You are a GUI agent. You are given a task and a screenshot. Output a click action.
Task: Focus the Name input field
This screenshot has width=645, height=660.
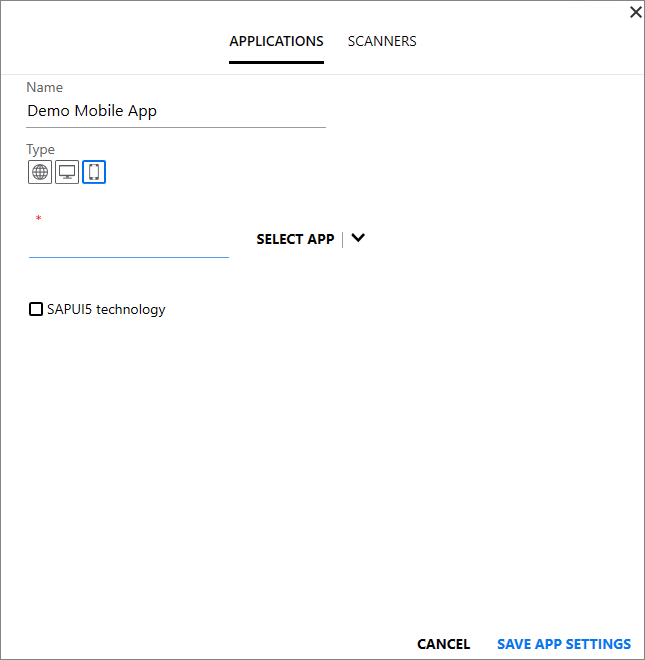(176, 112)
